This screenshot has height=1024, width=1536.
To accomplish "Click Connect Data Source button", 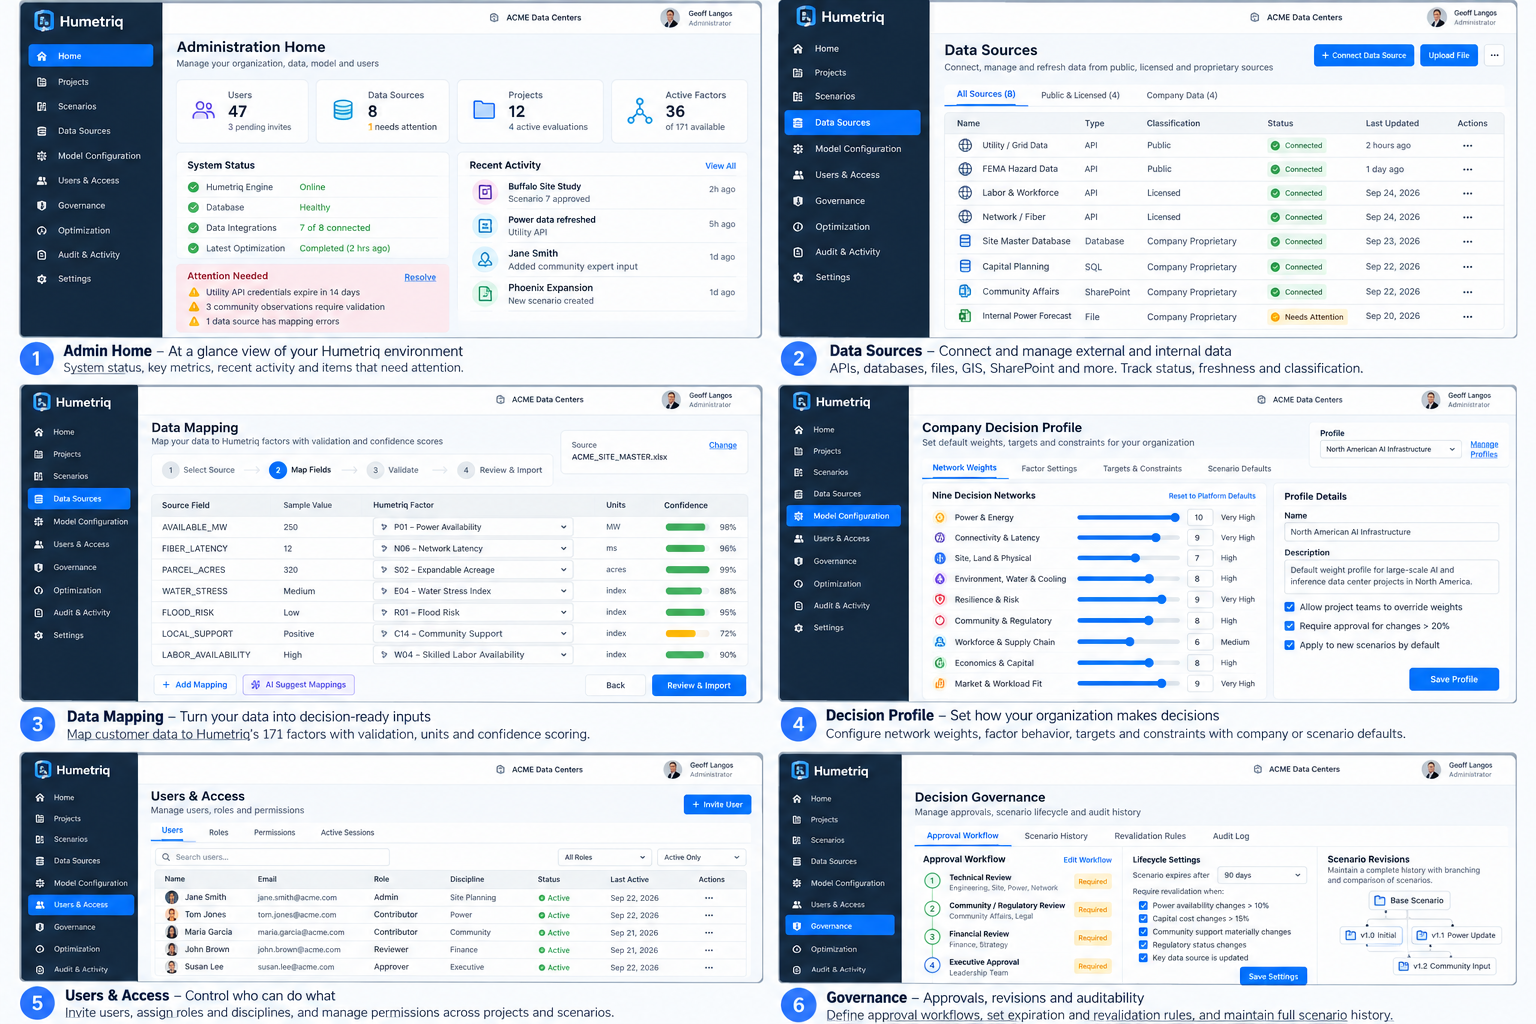I will tap(1364, 55).
